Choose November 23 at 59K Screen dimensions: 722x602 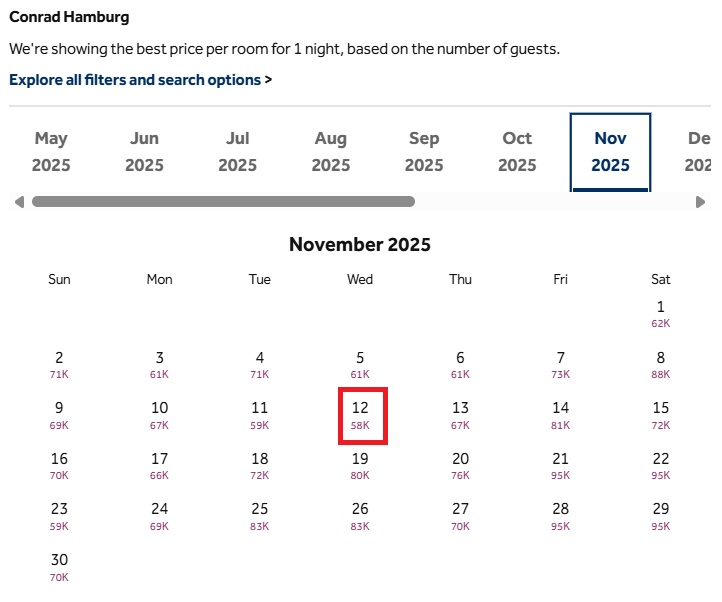point(59,515)
